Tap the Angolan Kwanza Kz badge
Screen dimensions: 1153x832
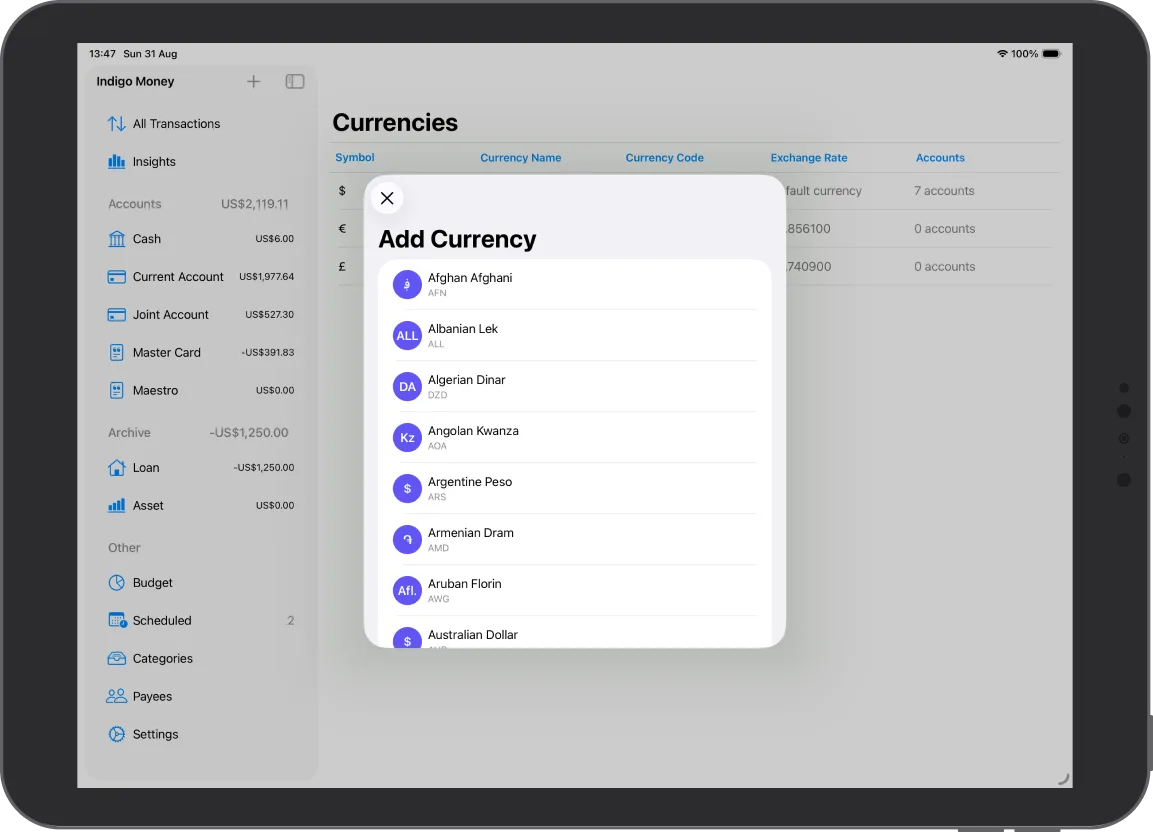click(x=407, y=438)
